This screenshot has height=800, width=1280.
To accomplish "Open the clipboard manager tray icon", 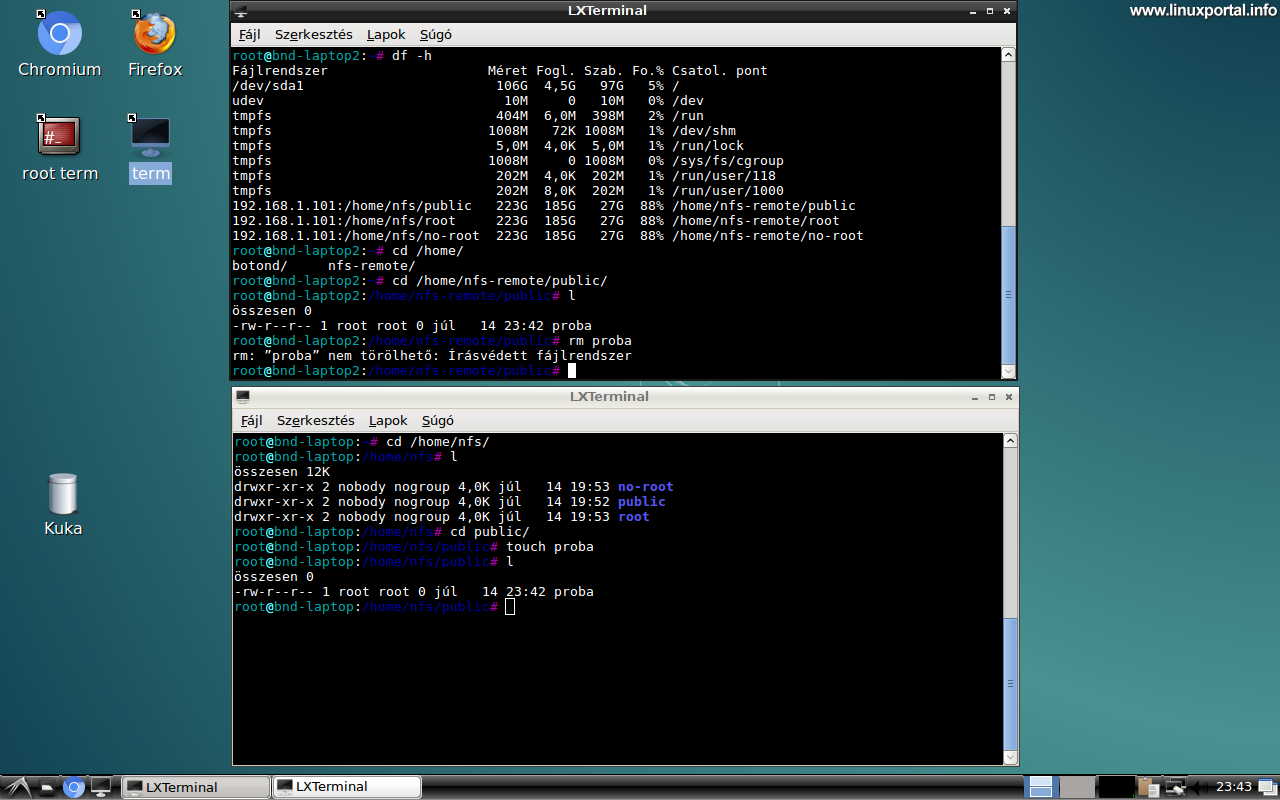I will [1148, 787].
